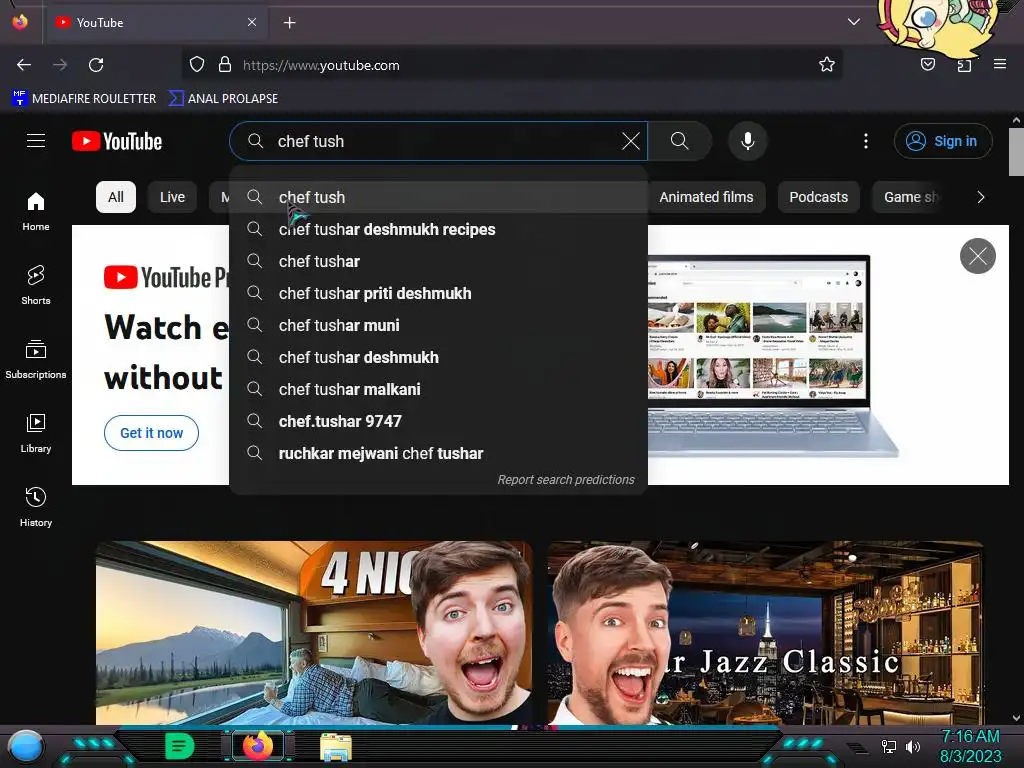
Task: Pick 'ruchkar mejwani chef tushar' suggestion
Action: click(x=438, y=453)
